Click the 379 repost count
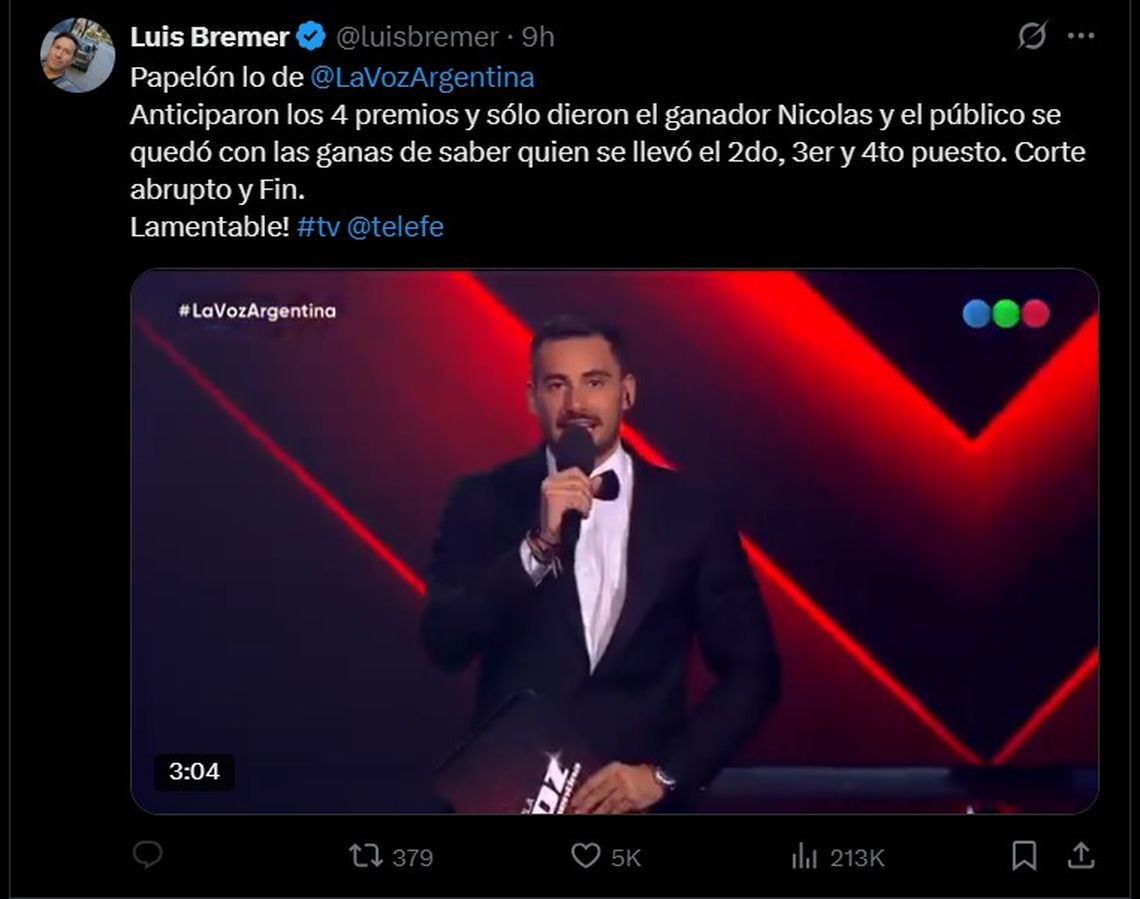This screenshot has height=899, width=1140. pos(413,858)
